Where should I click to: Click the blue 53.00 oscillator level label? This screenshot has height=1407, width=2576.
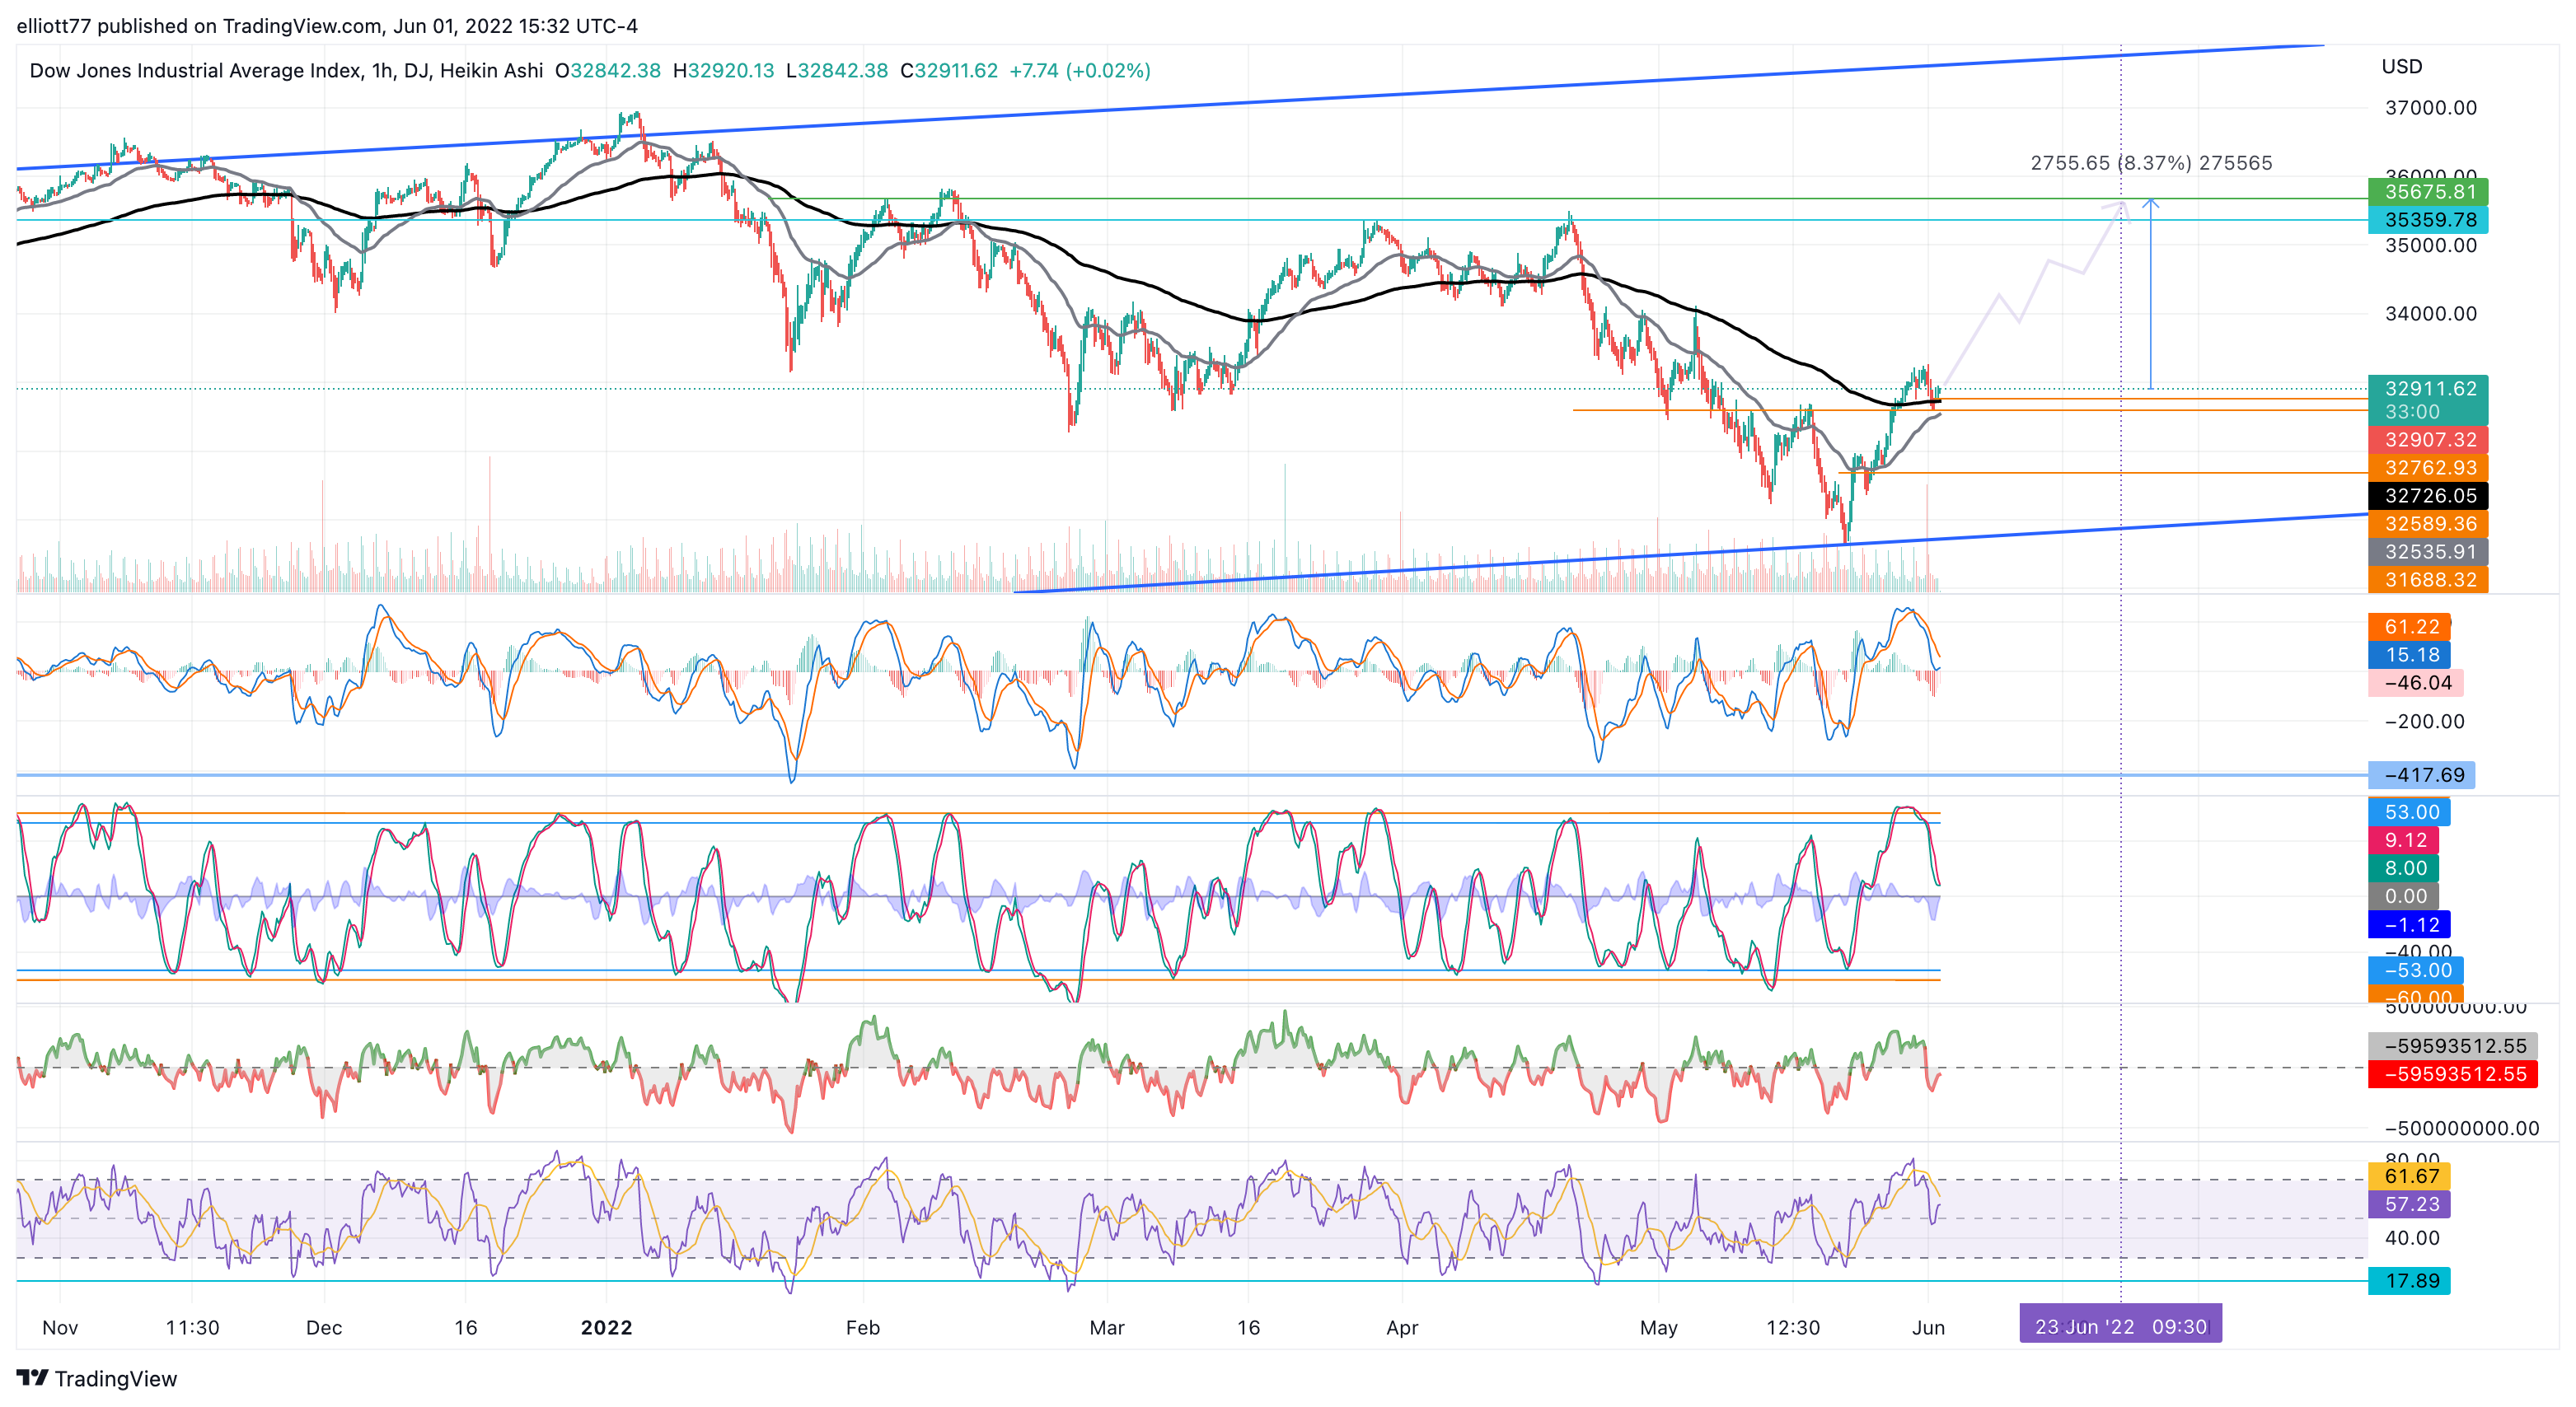(x=2409, y=812)
